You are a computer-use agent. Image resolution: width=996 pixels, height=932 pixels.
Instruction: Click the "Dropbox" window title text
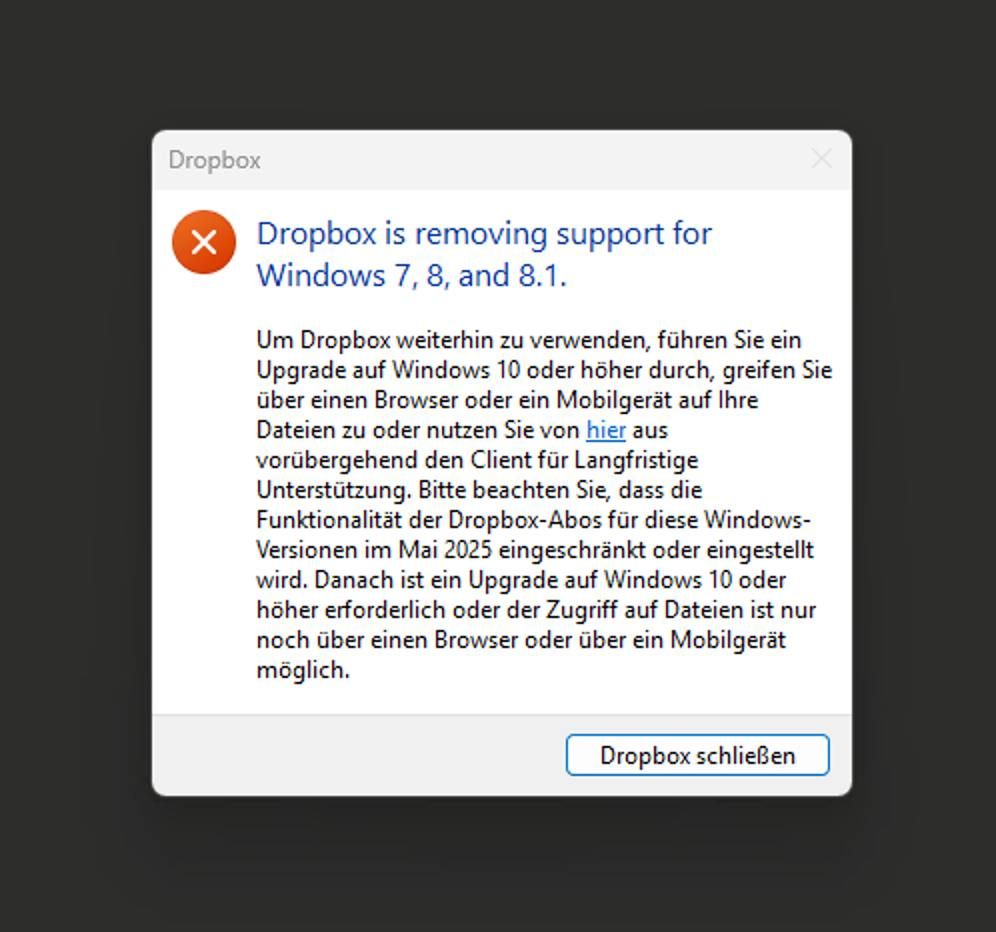215,160
